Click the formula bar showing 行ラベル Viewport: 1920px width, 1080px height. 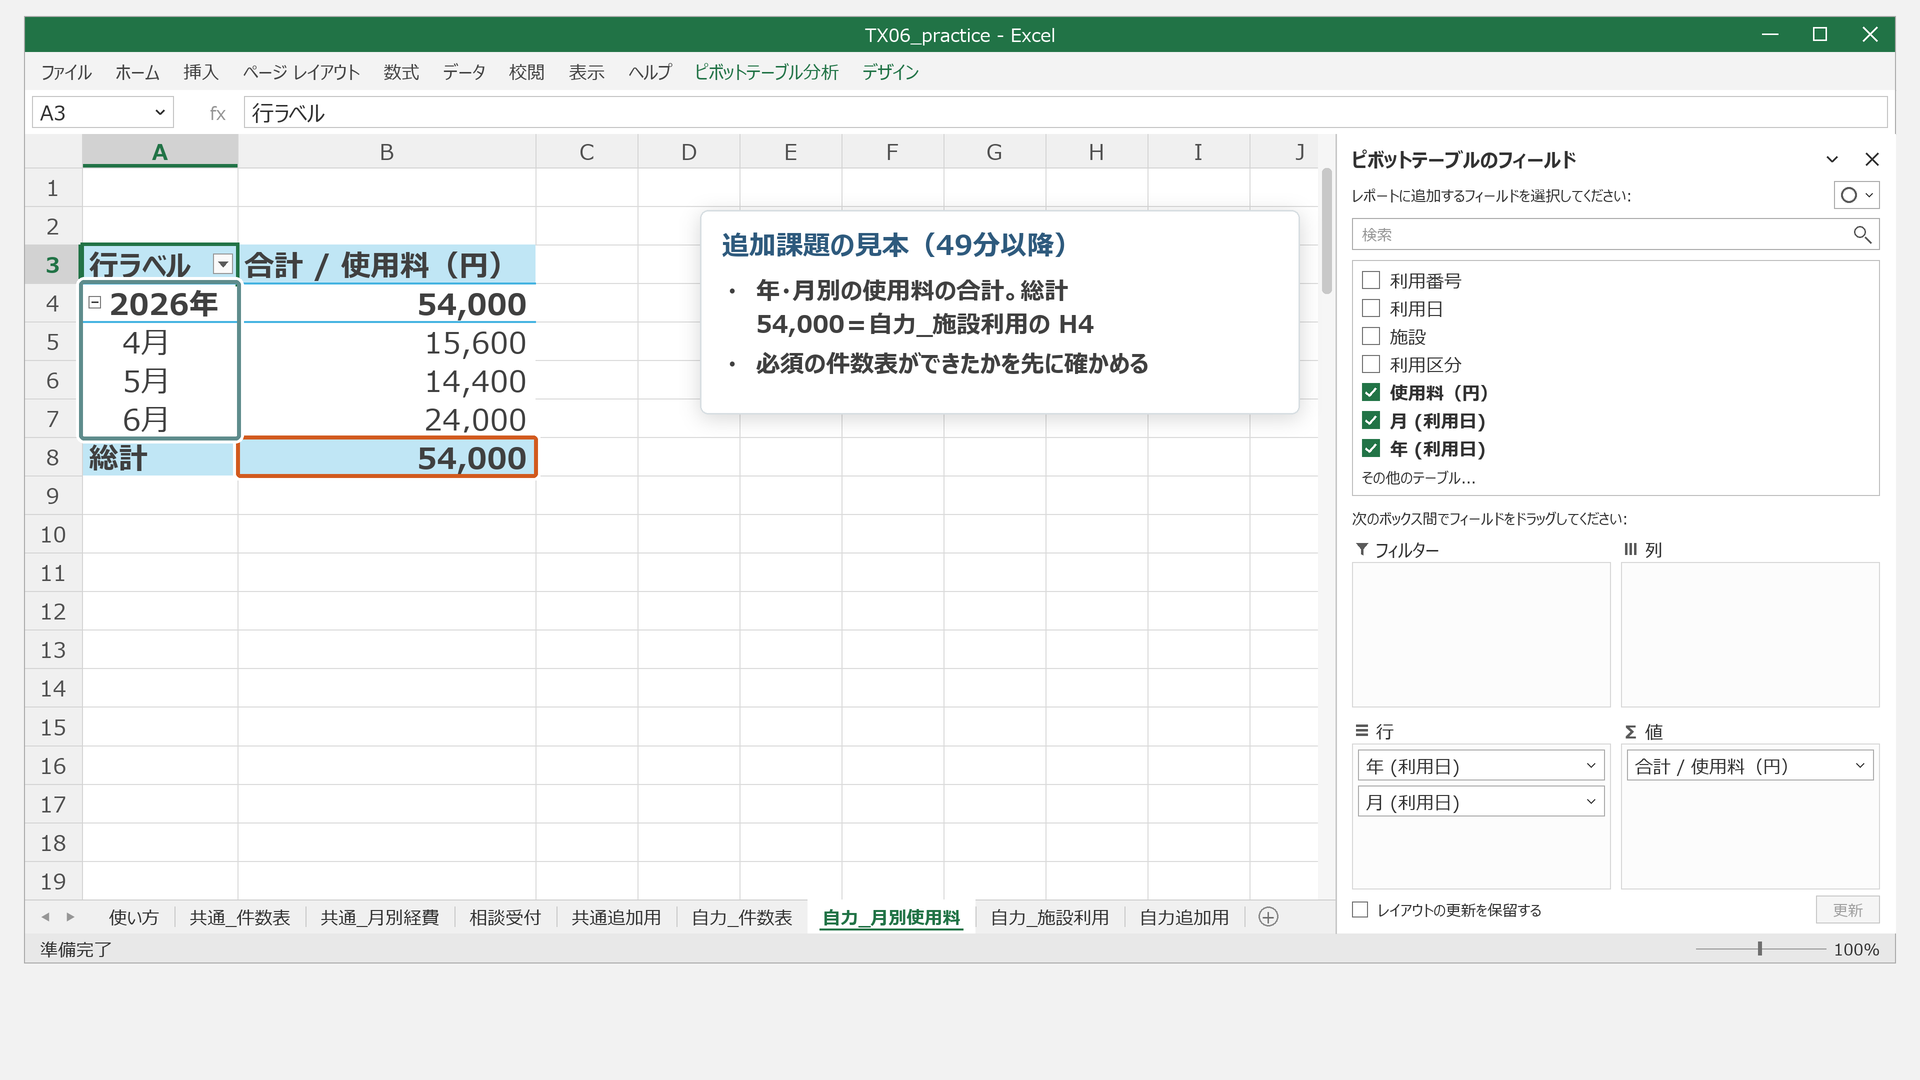pyautogui.click(x=1065, y=113)
